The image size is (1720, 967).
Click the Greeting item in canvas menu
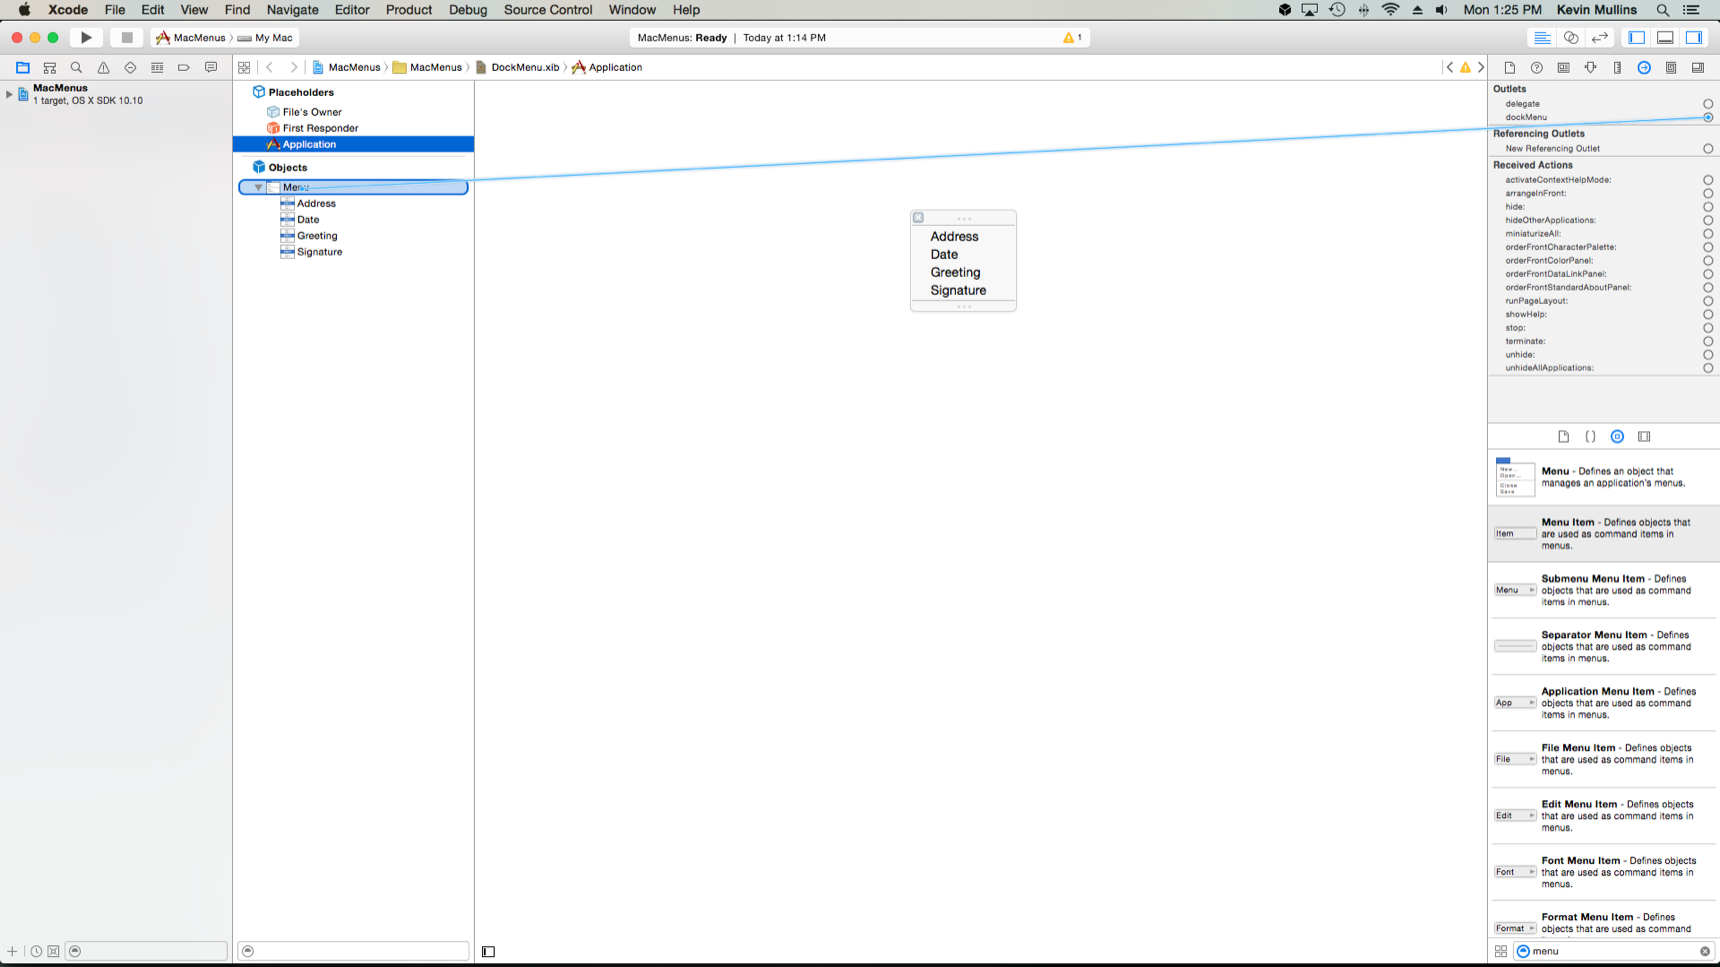point(955,273)
